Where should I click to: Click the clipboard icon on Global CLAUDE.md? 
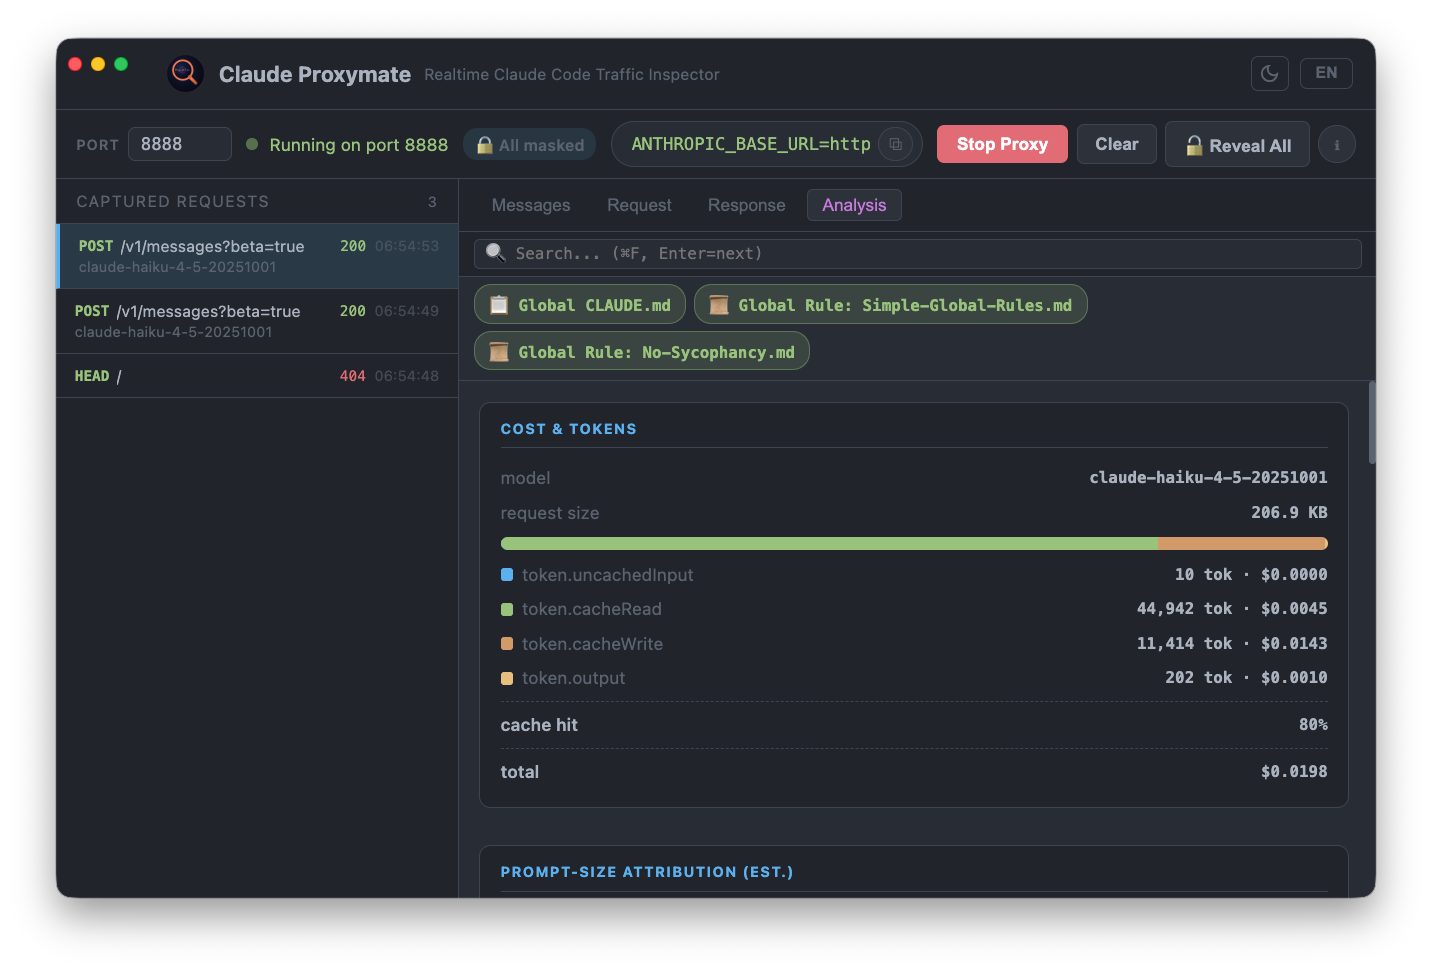(x=499, y=305)
